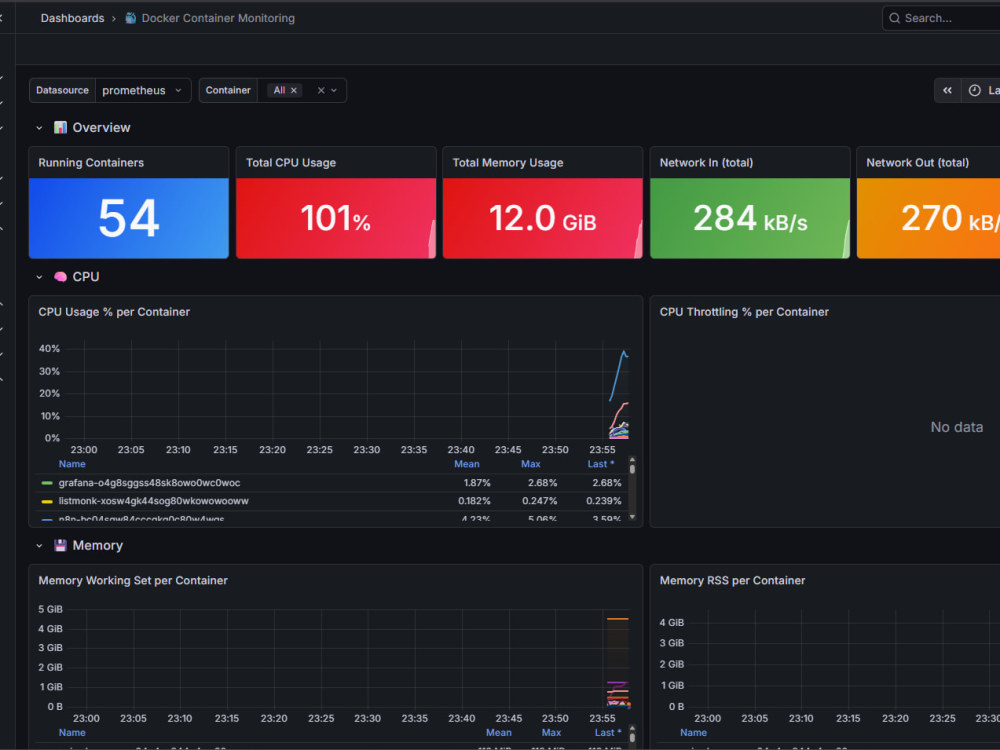Open the Dashboards breadcrumb link

[x=72, y=18]
